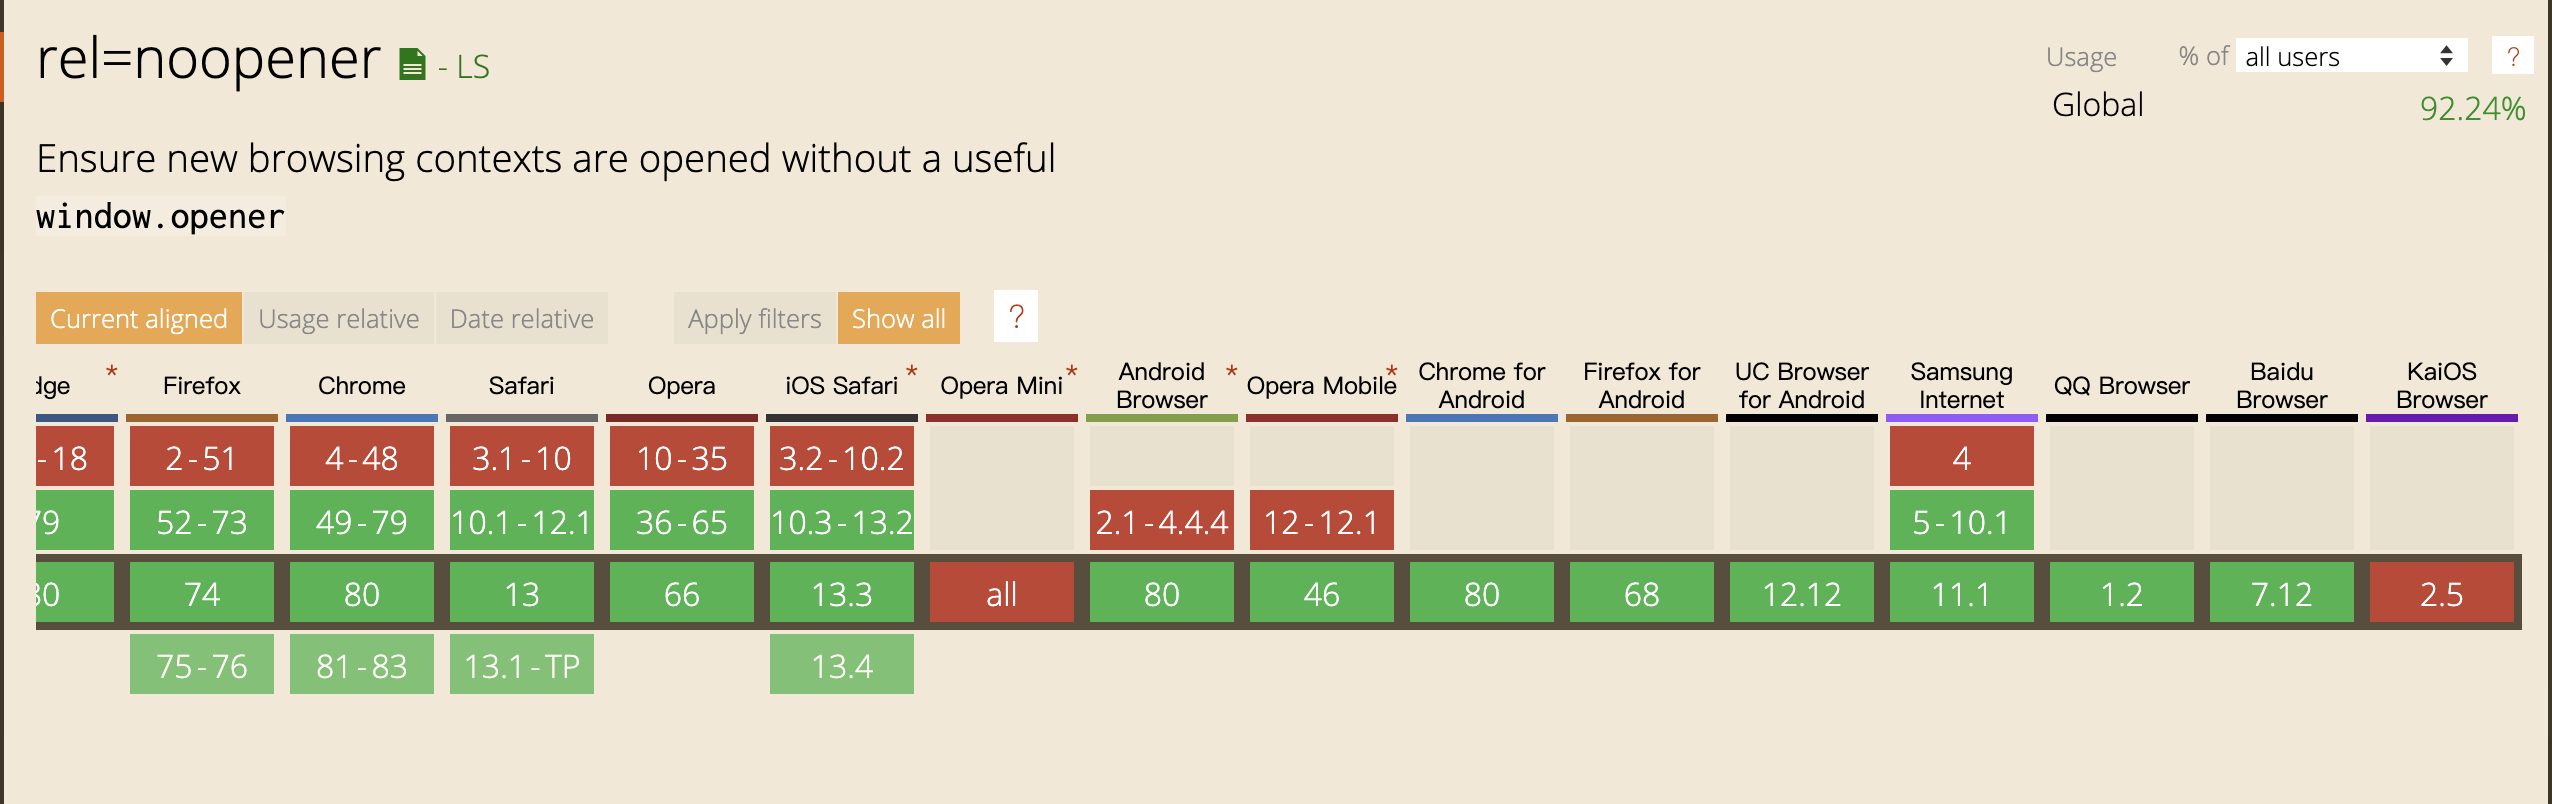Click the Firefox 52-73 support cell
2552x804 pixels.
pyautogui.click(x=202, y=522)
